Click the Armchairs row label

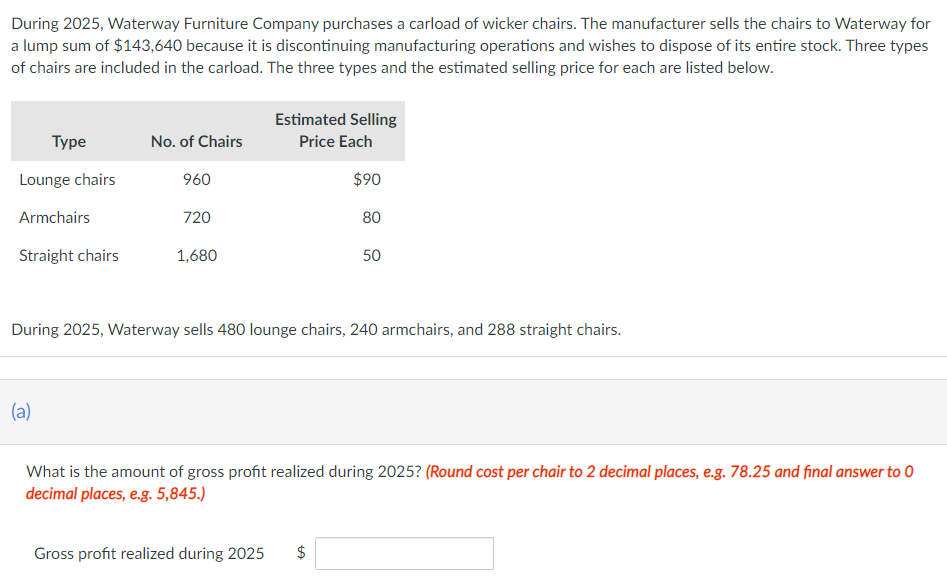(x=54, y=217)
